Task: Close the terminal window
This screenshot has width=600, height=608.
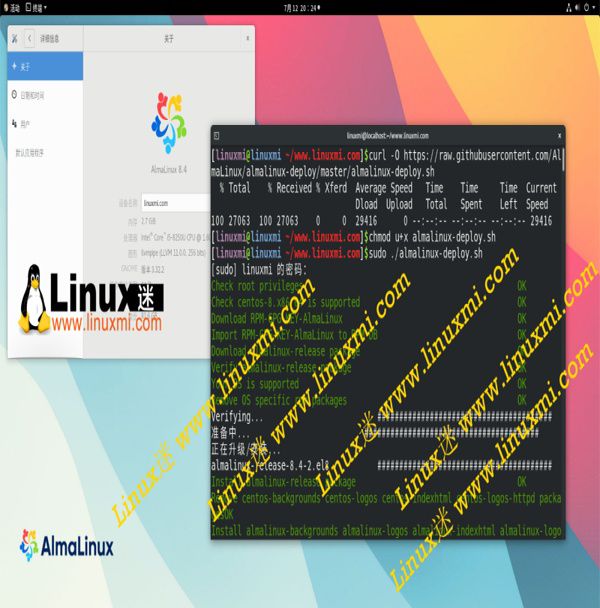Action: click(x=559, y=136)
